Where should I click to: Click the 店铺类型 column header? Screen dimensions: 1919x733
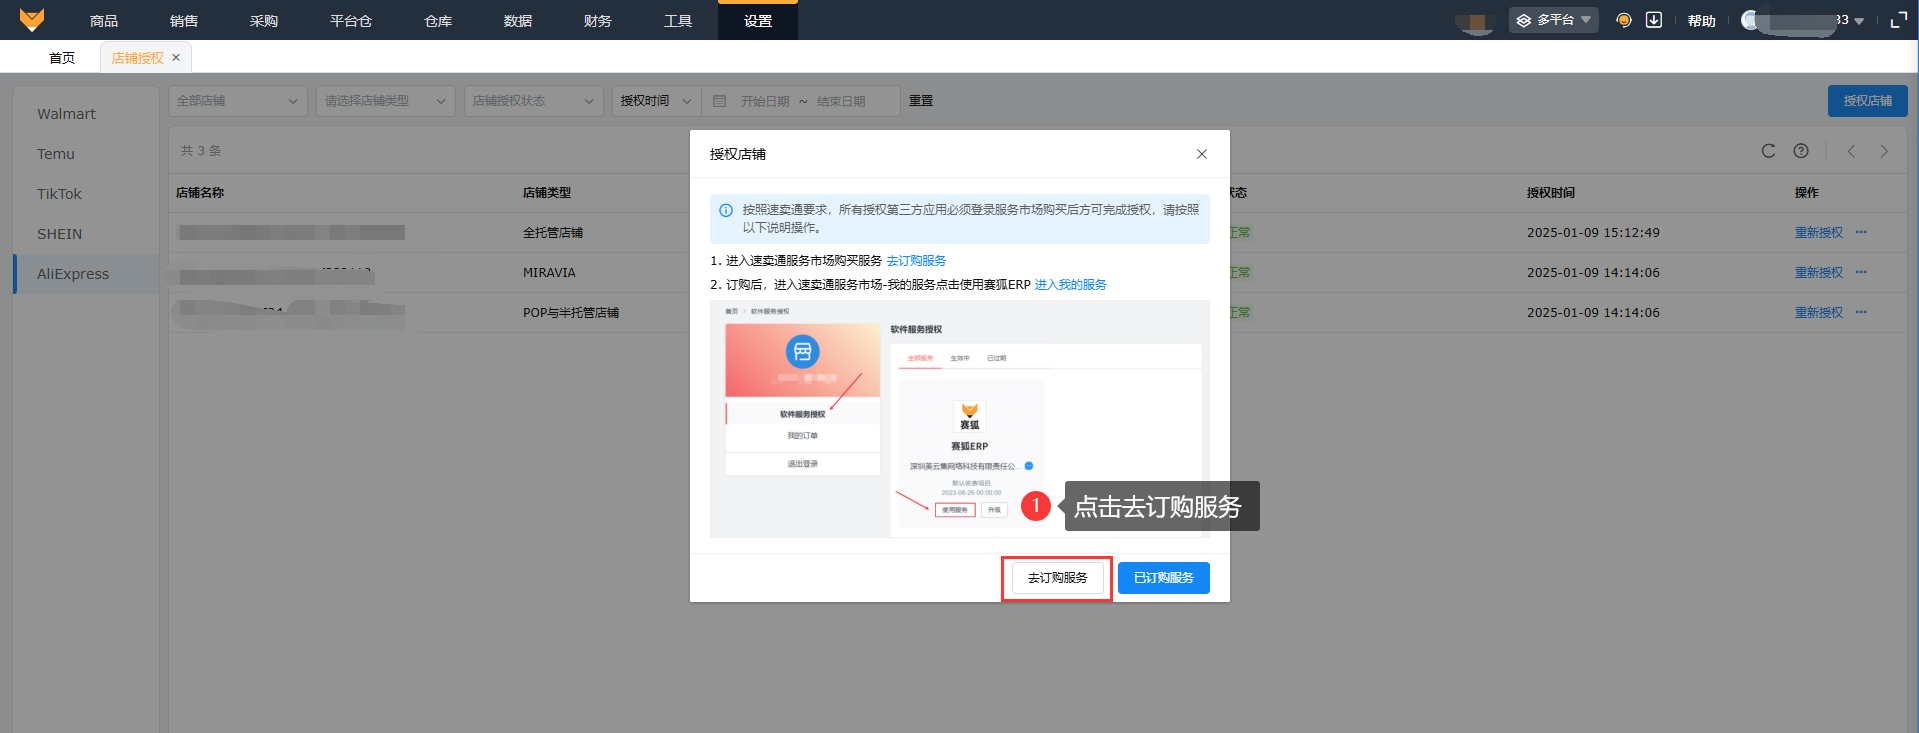pos(547,193)
